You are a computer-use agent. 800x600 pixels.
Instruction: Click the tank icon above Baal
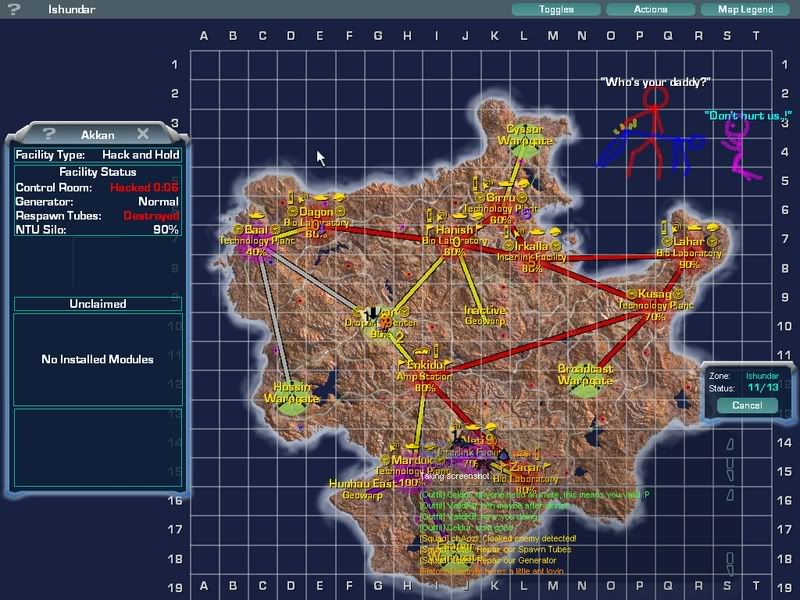click(255, 217)
